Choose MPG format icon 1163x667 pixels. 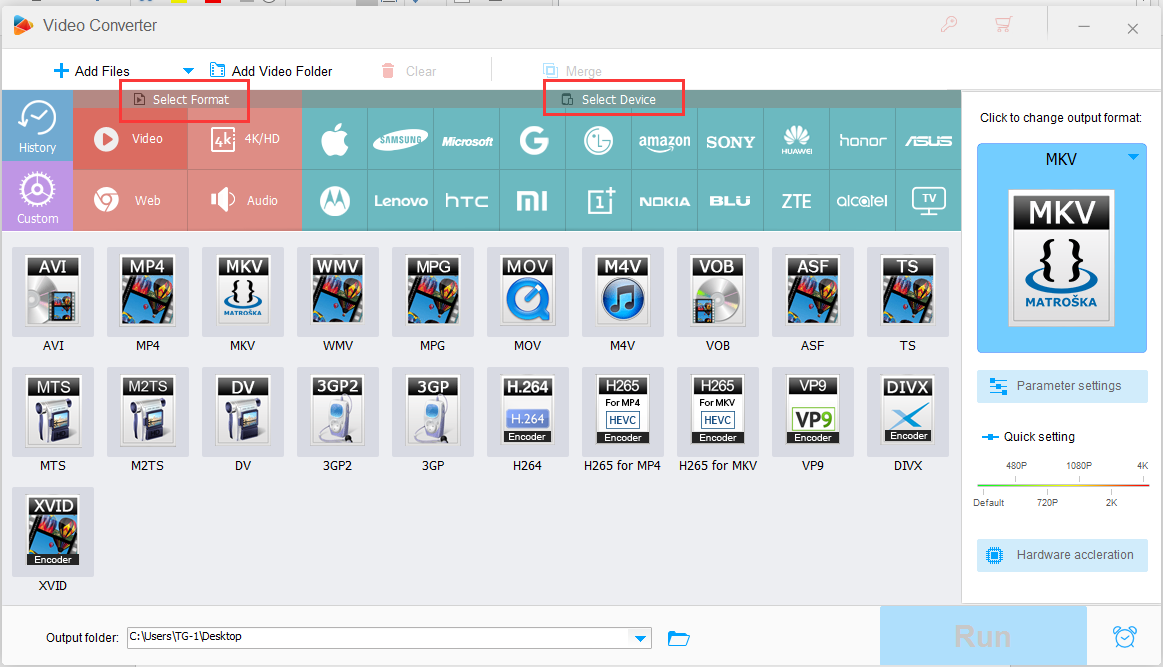[432, 292]
